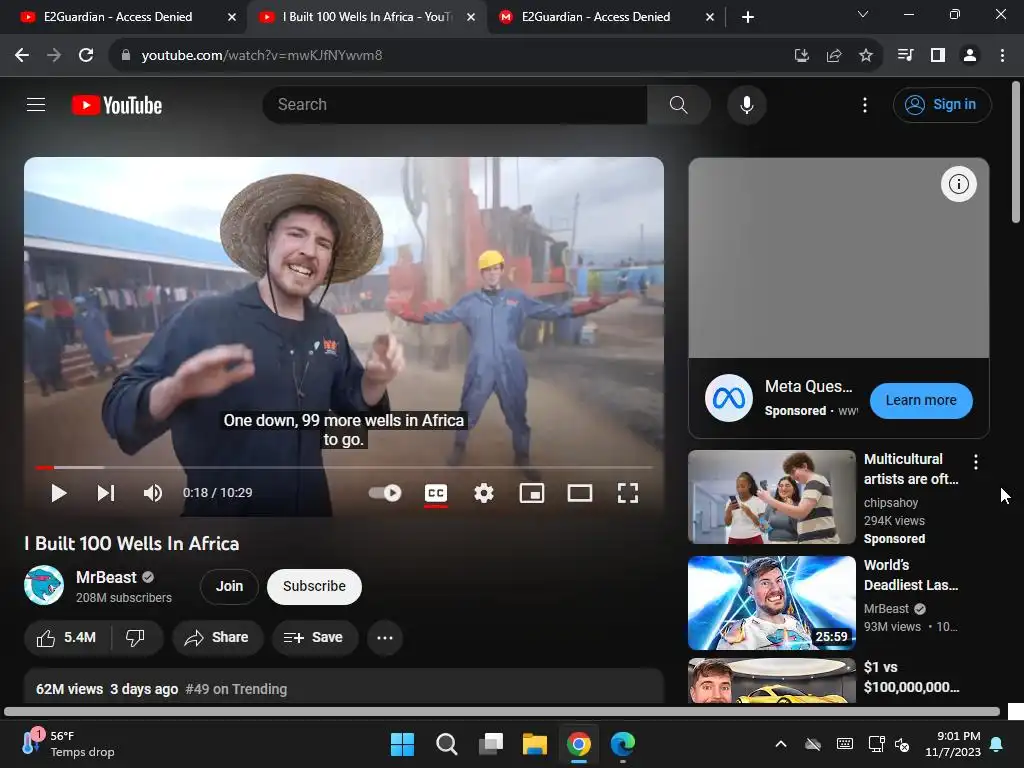1024x768 pixels.
Task: Open Task View on taskbar
Action: point(490,744)
